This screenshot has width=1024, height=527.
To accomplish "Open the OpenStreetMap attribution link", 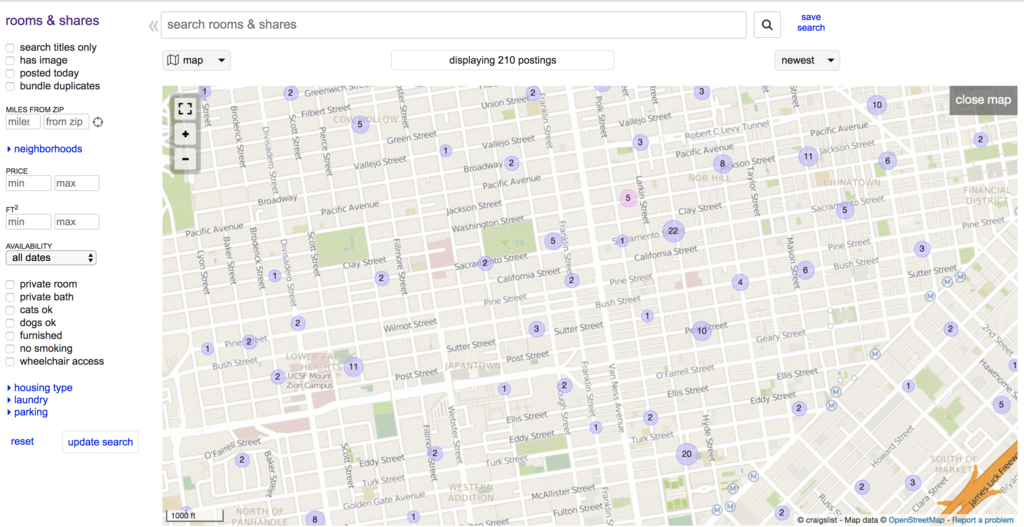I will (918, 520).
